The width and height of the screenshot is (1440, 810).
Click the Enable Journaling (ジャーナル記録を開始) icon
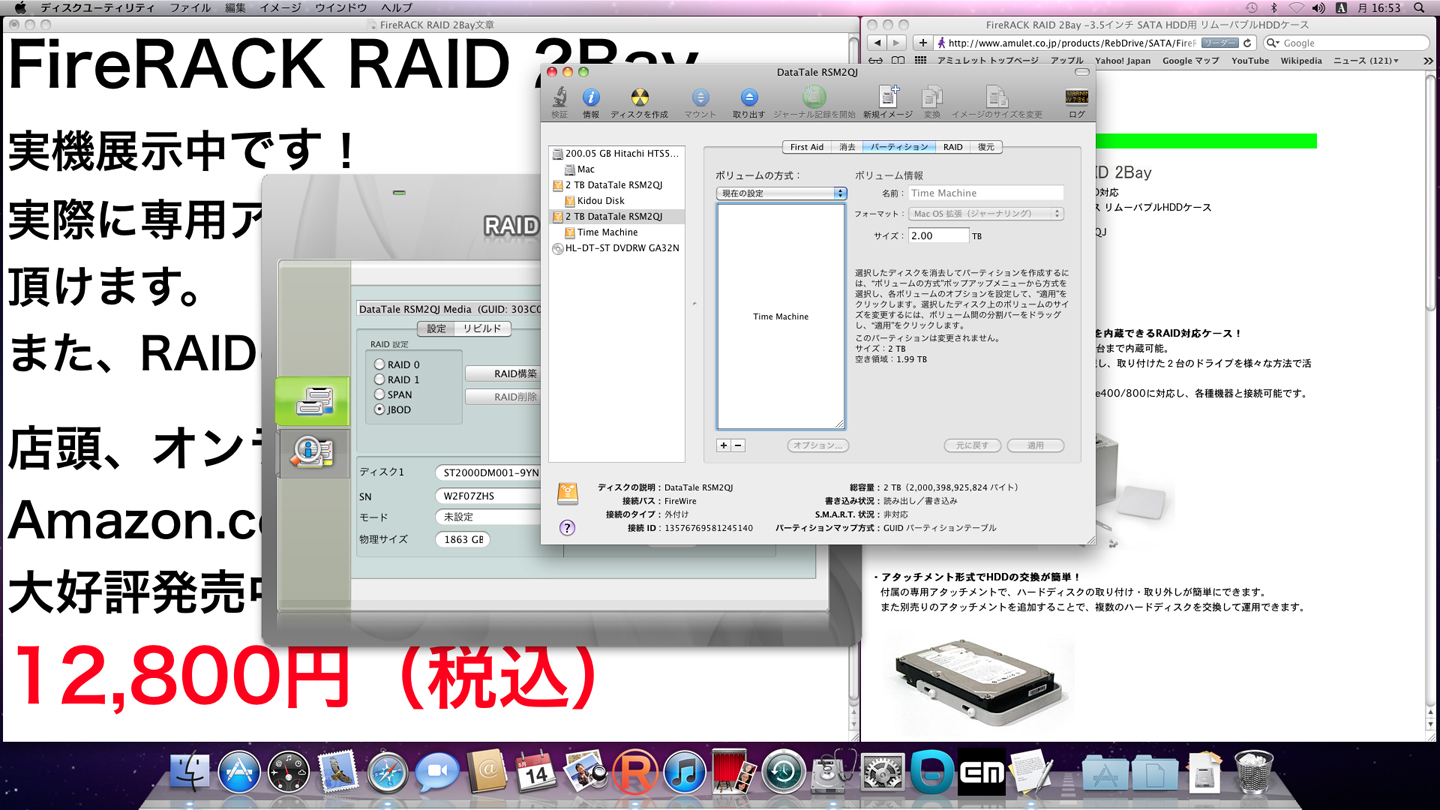pos(814,97)
